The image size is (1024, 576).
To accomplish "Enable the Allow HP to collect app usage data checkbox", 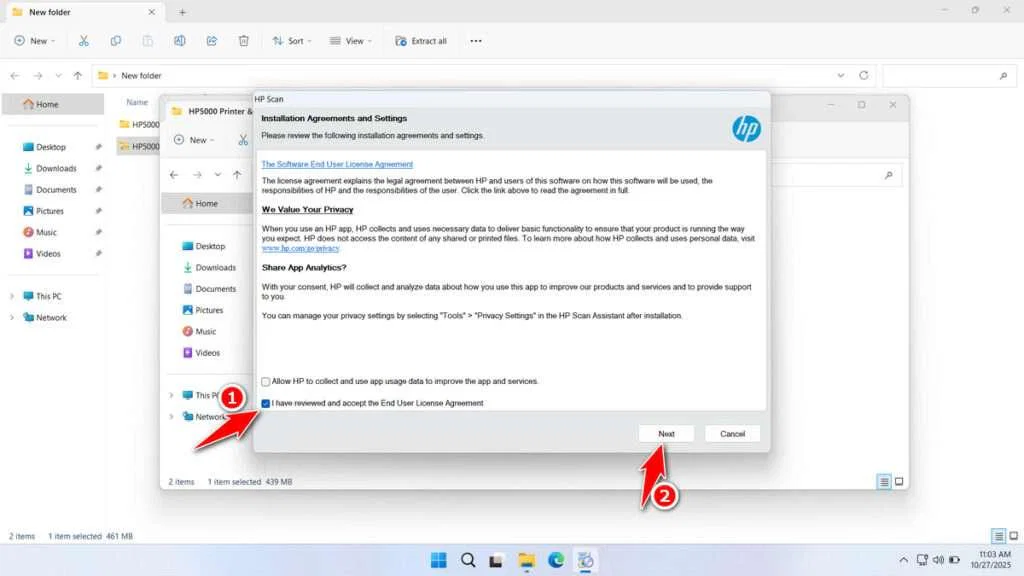I will (266, 381).
